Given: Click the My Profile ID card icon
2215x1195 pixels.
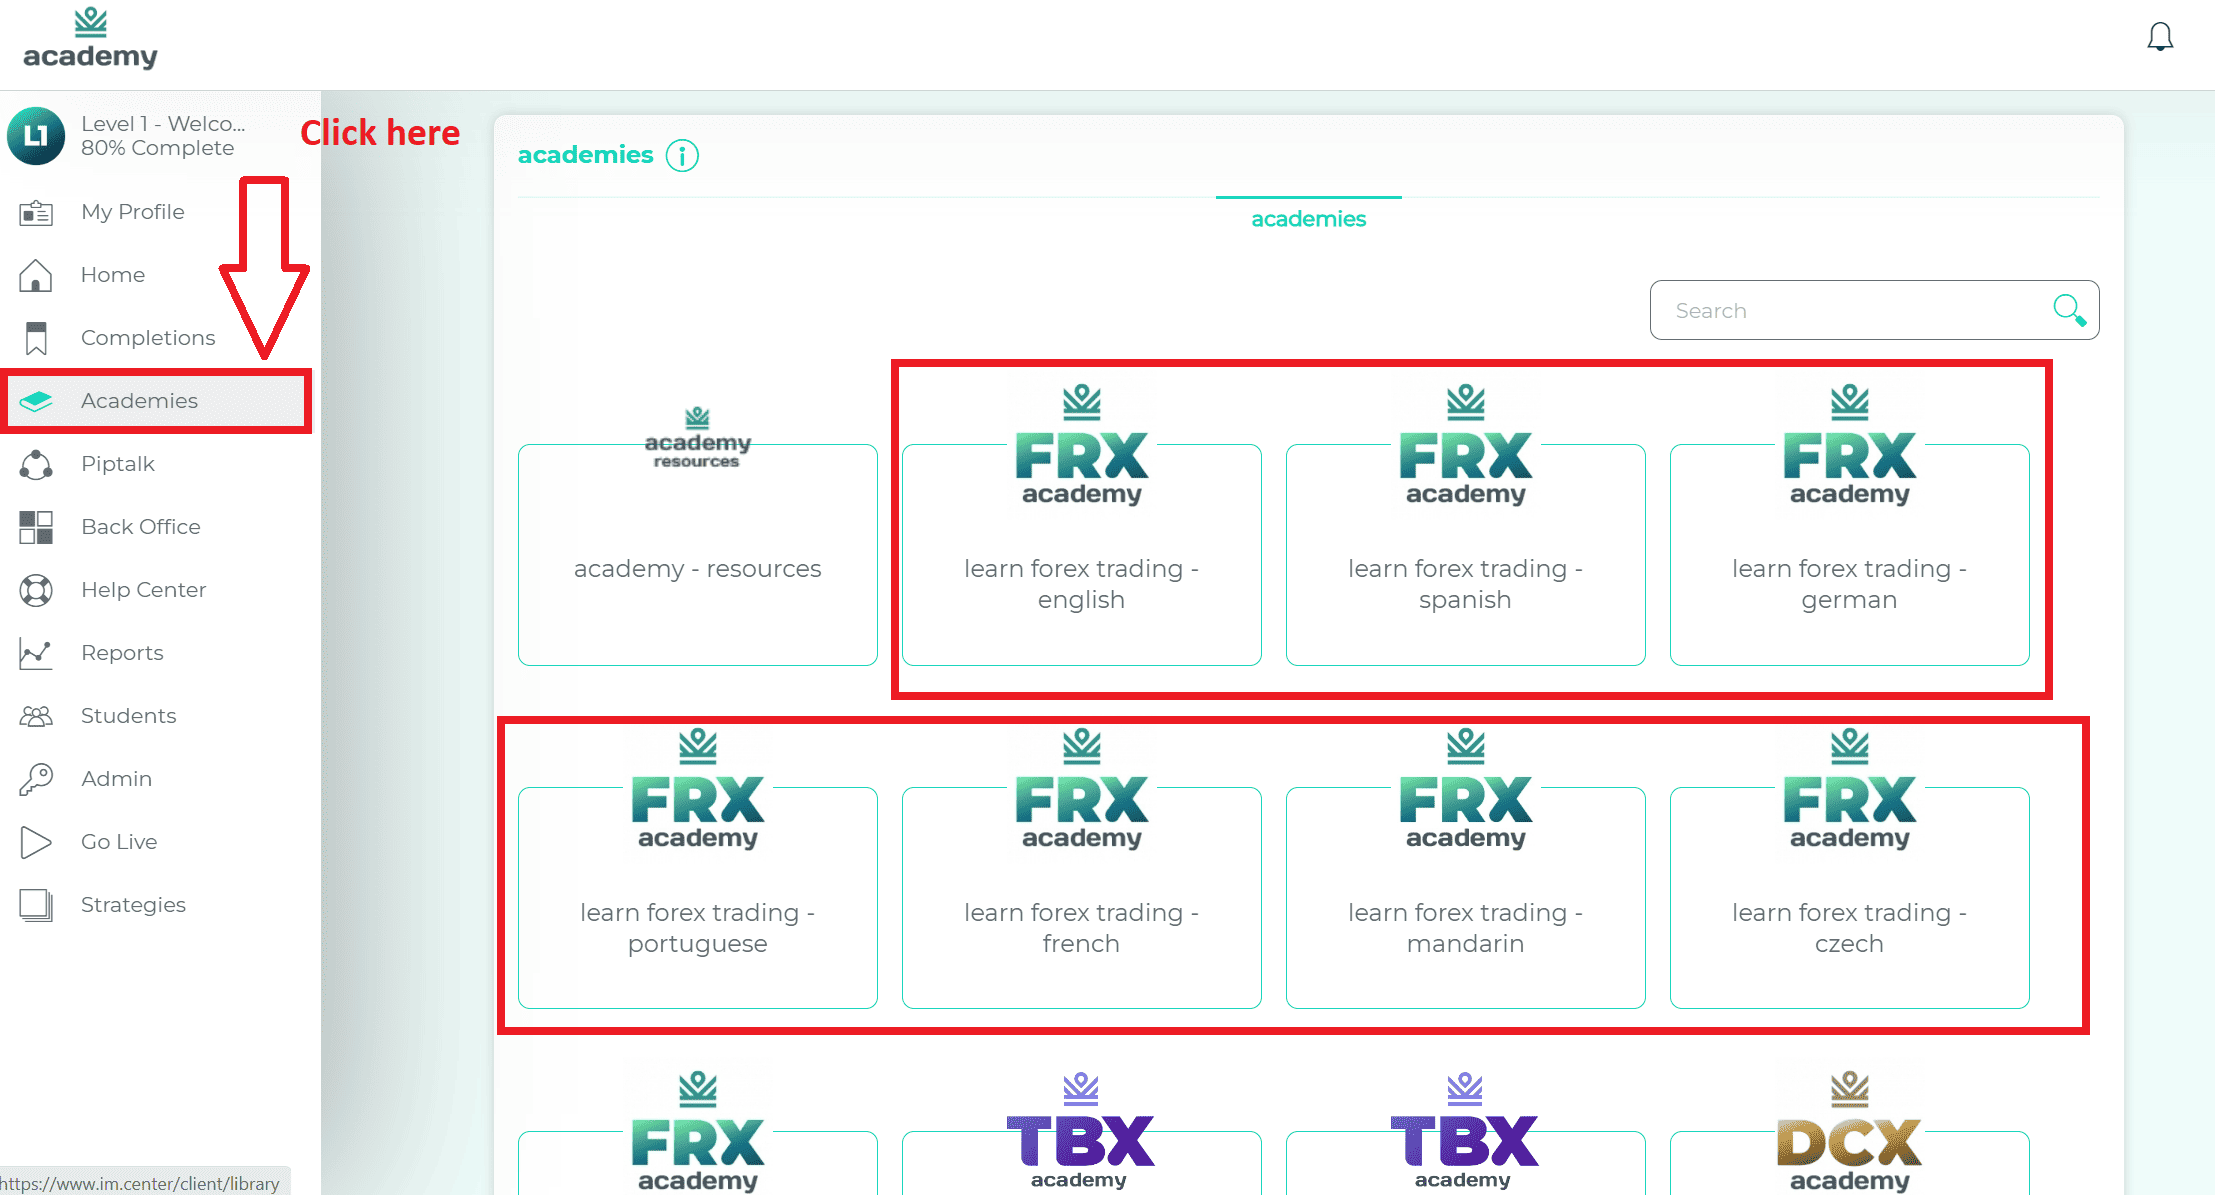Looking at the screenshot, I should pyautogui.click(x=36, y=212).
